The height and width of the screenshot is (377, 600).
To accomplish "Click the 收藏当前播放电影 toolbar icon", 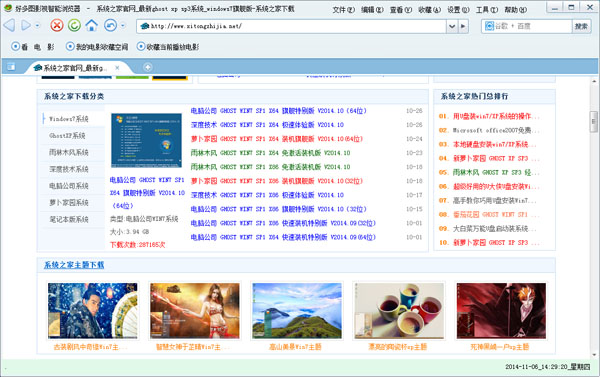I will (141, 46).
